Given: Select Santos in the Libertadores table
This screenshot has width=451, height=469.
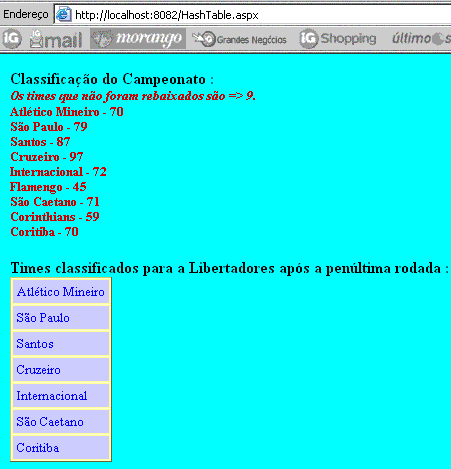Looking at the screenshot, I should coord(61,344).
